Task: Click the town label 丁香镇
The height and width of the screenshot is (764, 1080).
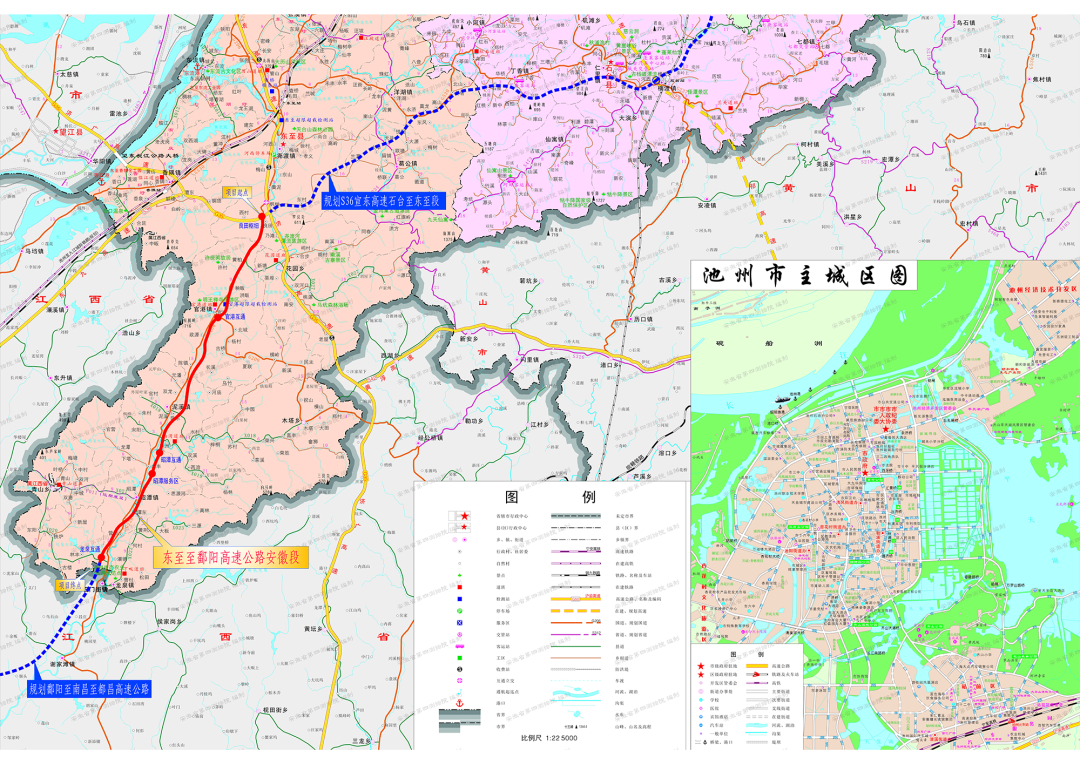Action: pos(519,71)
